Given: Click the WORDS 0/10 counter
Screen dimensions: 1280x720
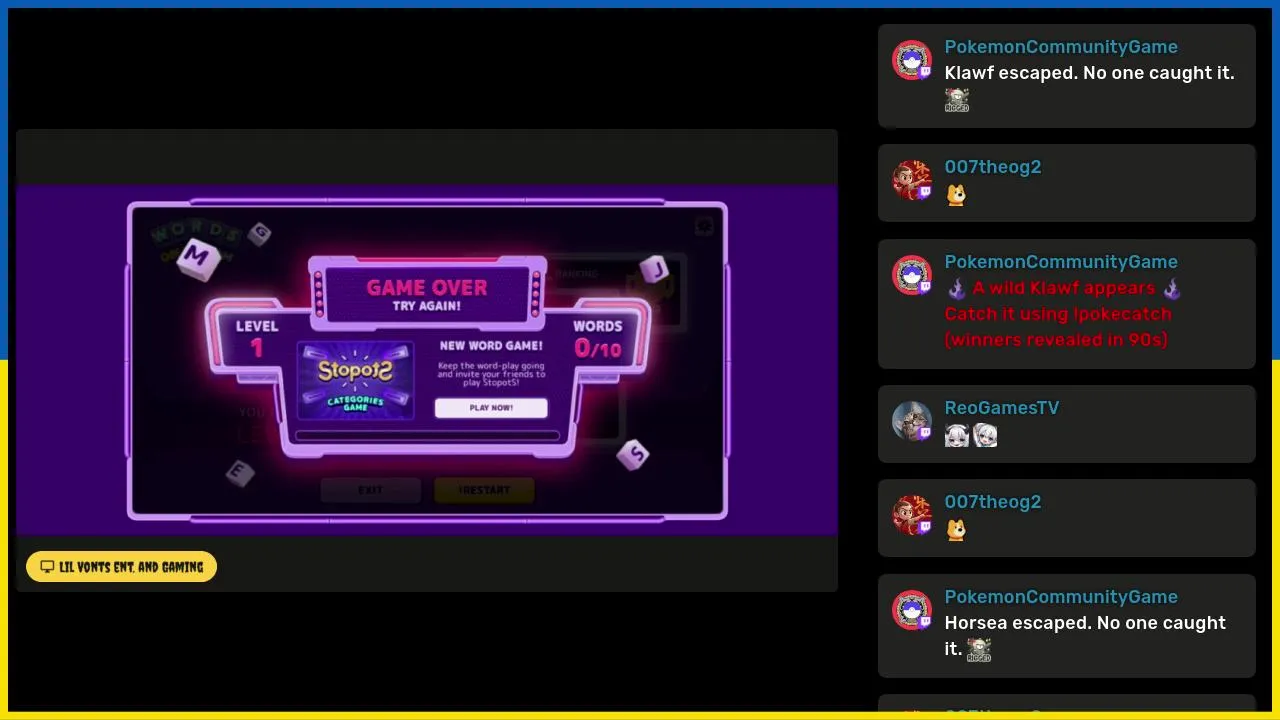Looking at the screenshot, I should [597, 338].
